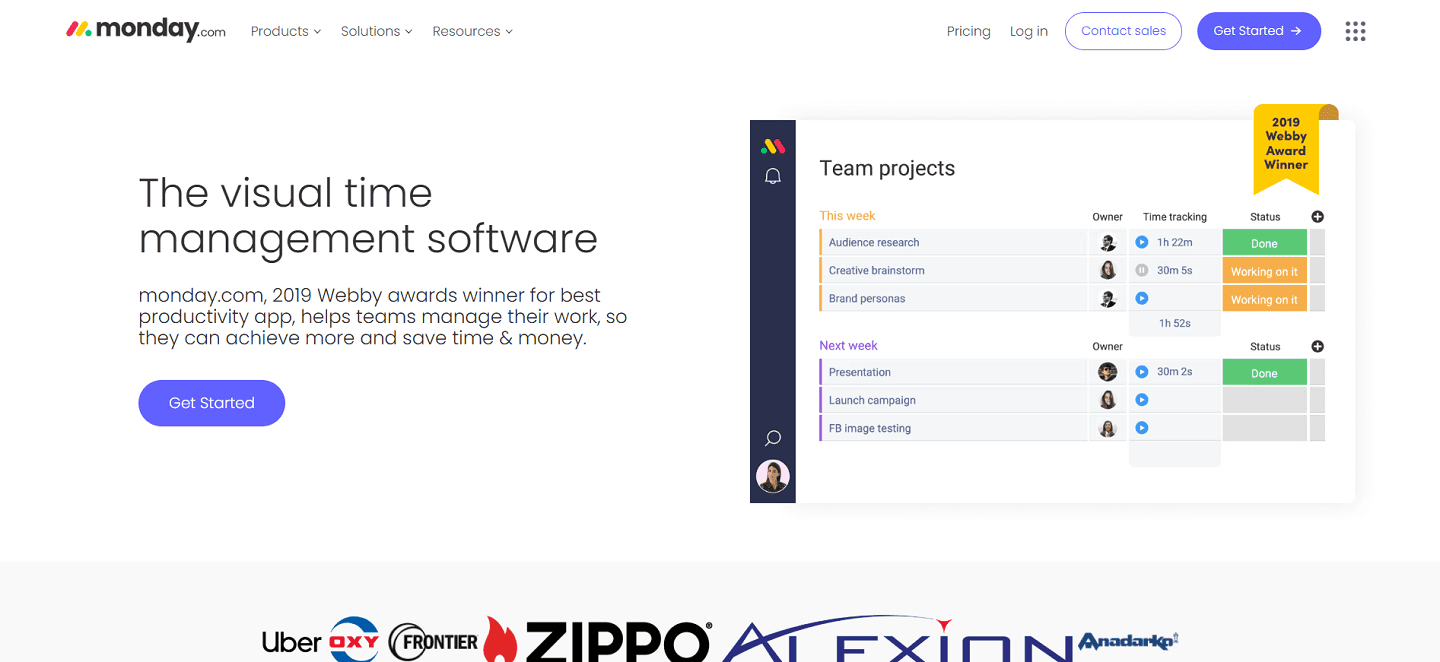Select Pricing in the top navigation

[x=968, y=31]
